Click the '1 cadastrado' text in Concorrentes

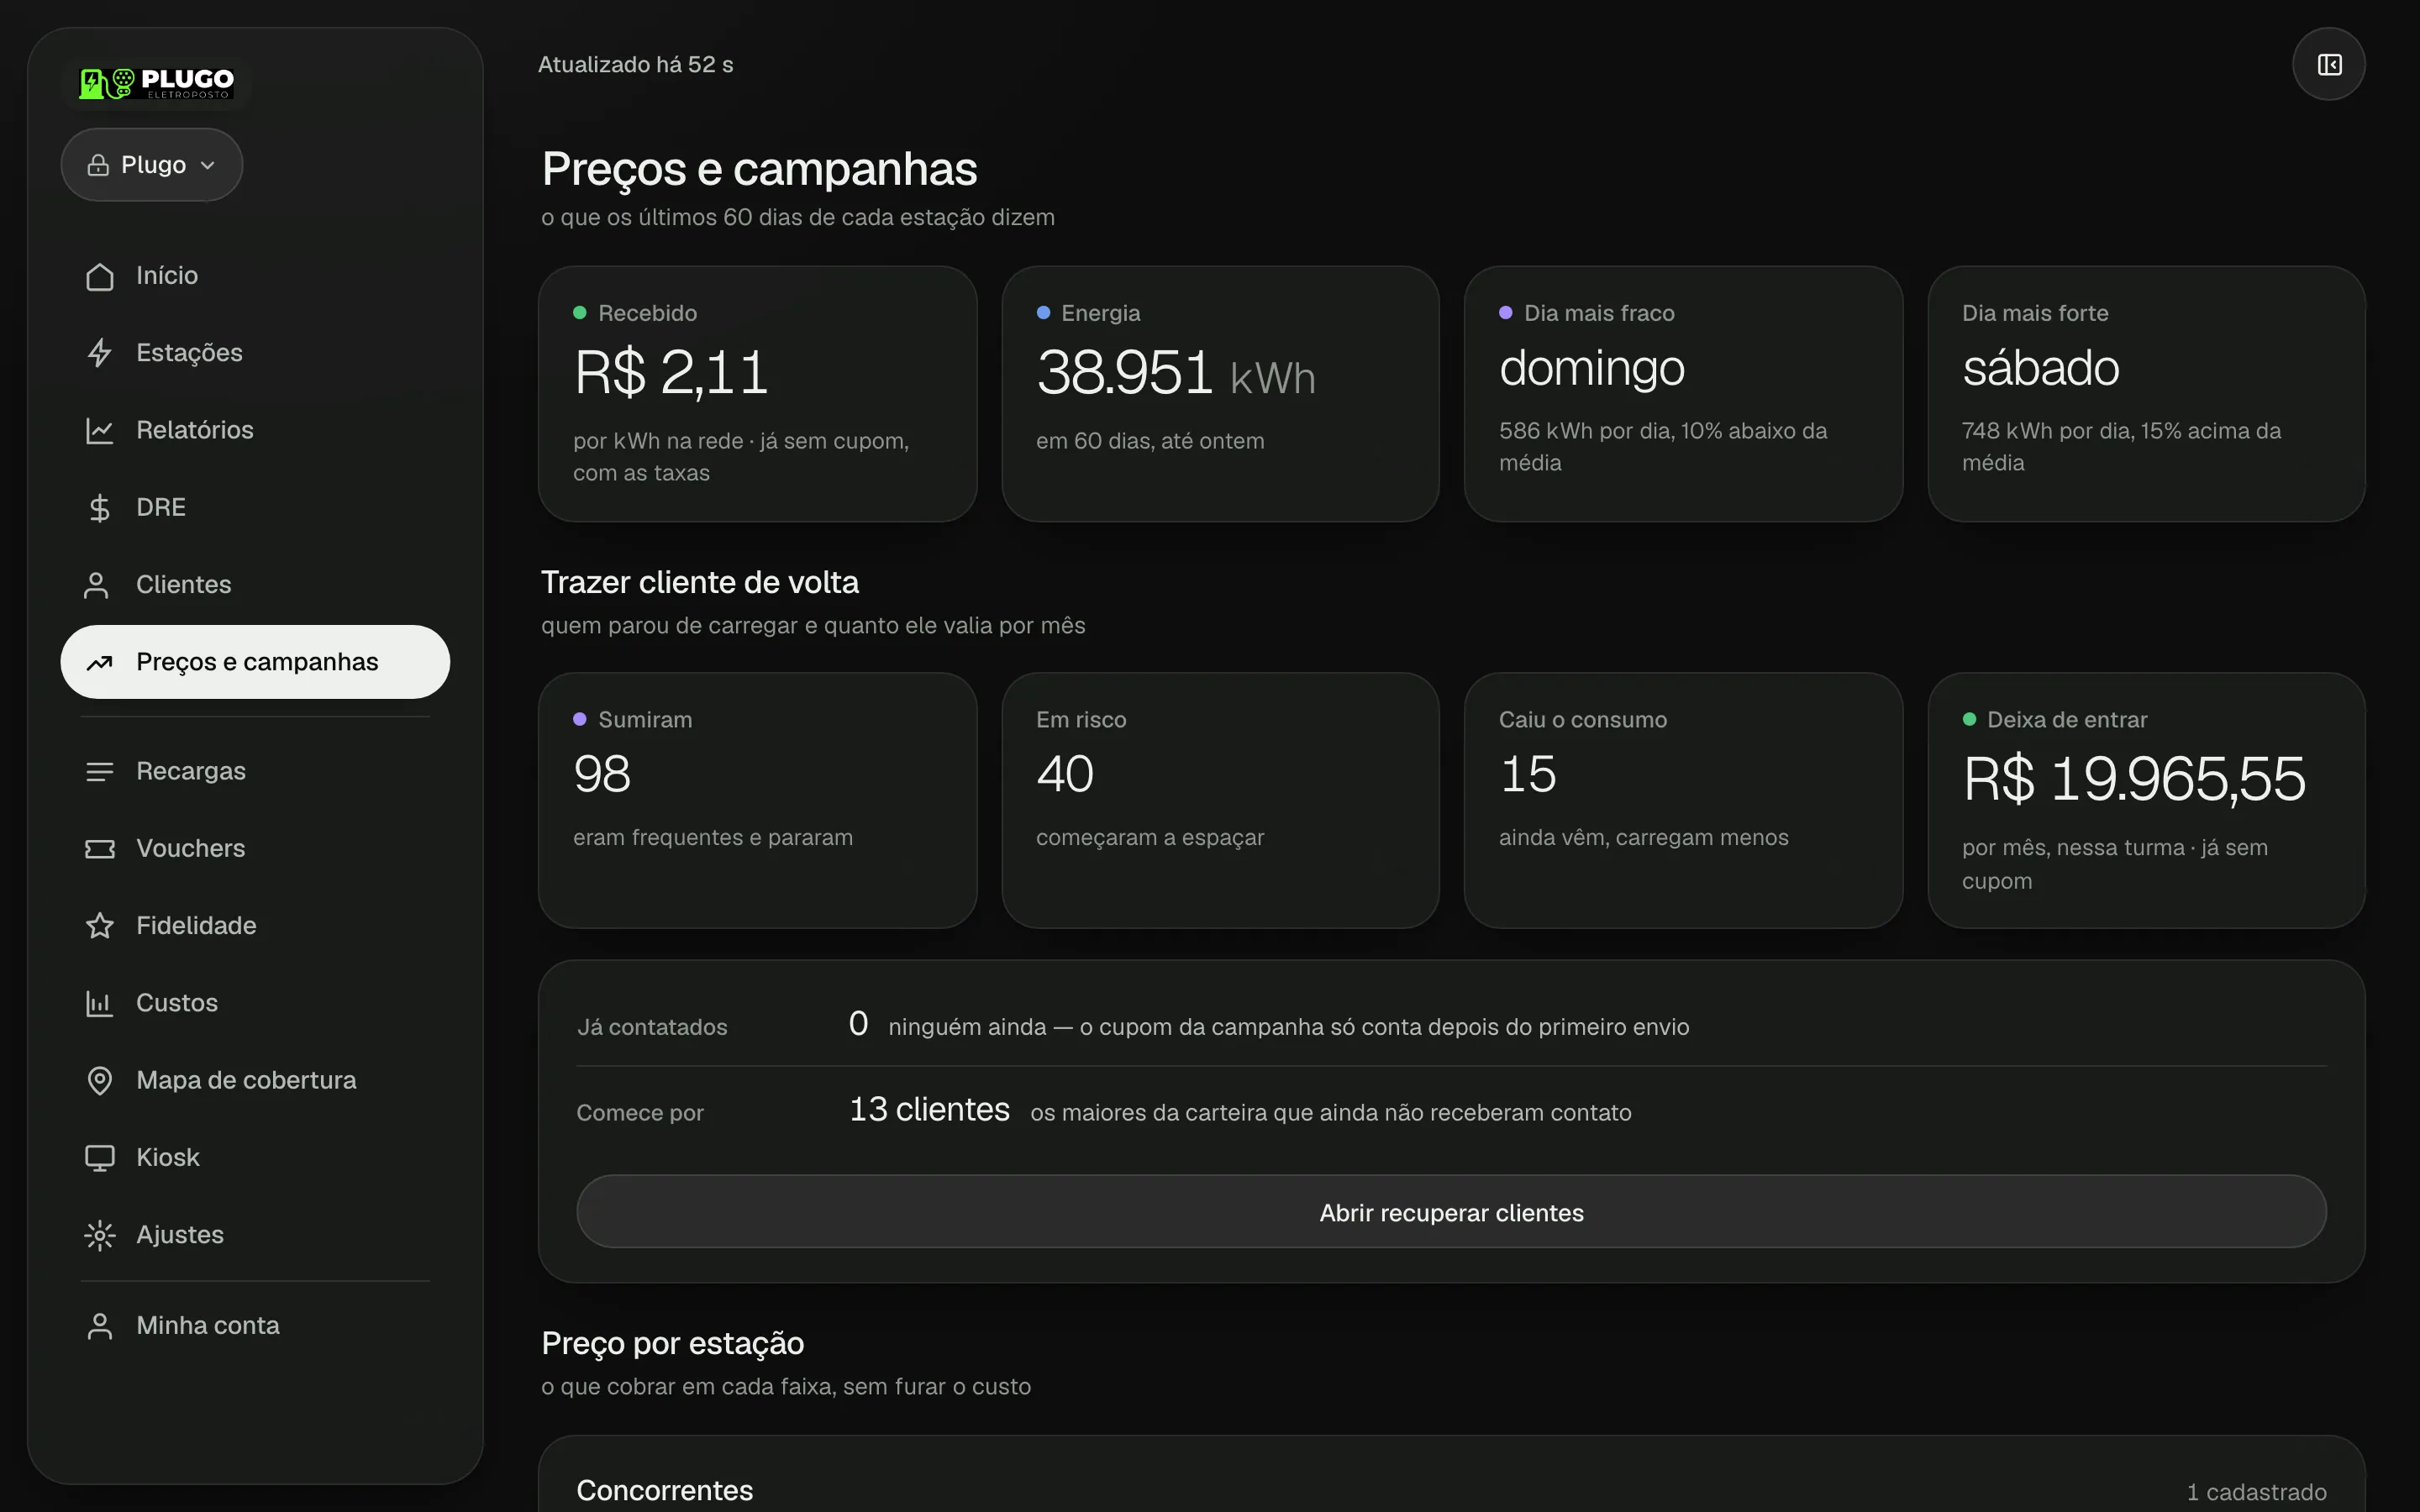(2256, 1492)
